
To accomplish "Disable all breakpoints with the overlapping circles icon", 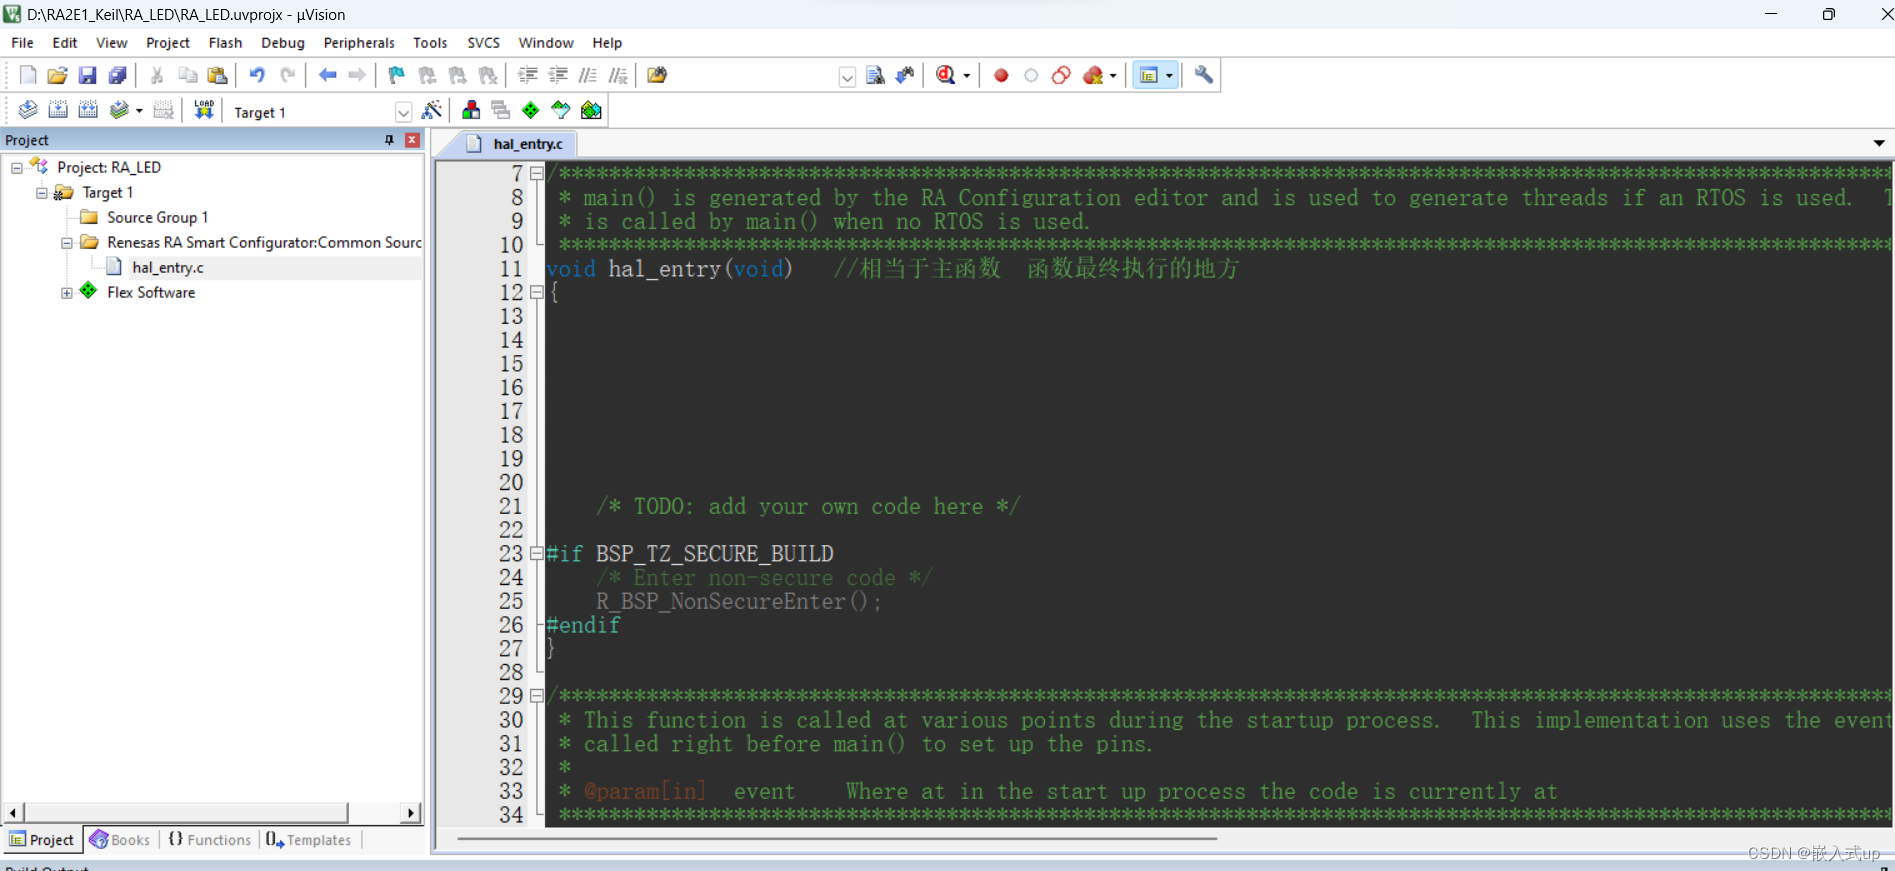I will (x=1061, y=75).
